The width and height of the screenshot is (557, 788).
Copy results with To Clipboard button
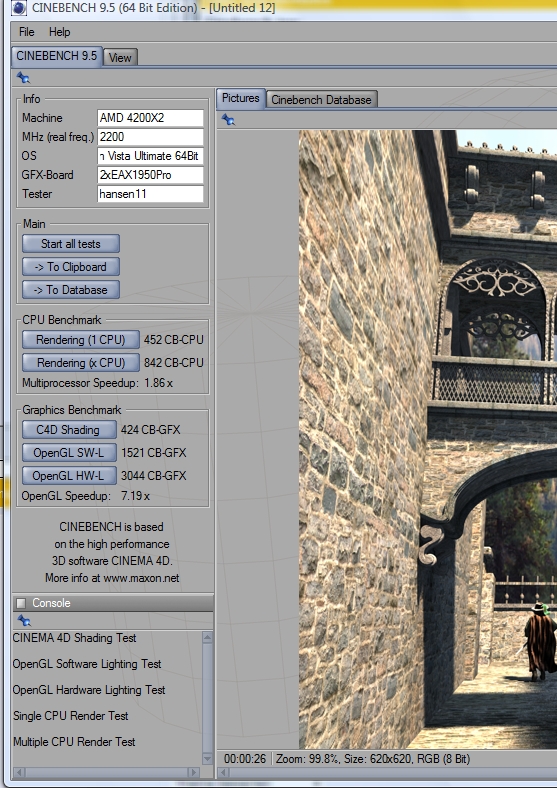click(70, 267)
